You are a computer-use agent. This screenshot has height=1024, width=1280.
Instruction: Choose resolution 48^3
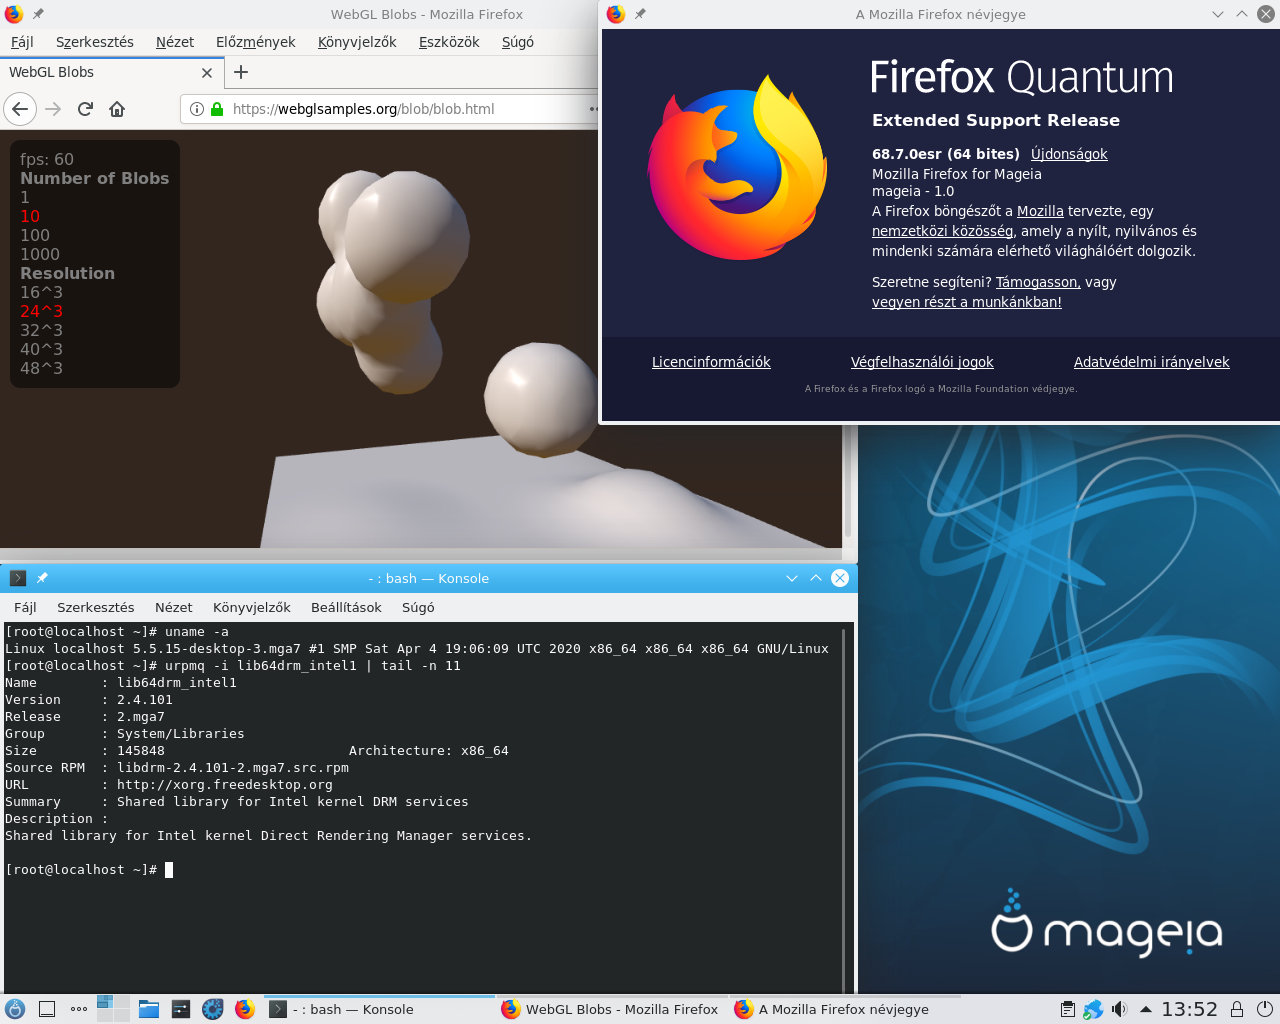pos(41,368)
